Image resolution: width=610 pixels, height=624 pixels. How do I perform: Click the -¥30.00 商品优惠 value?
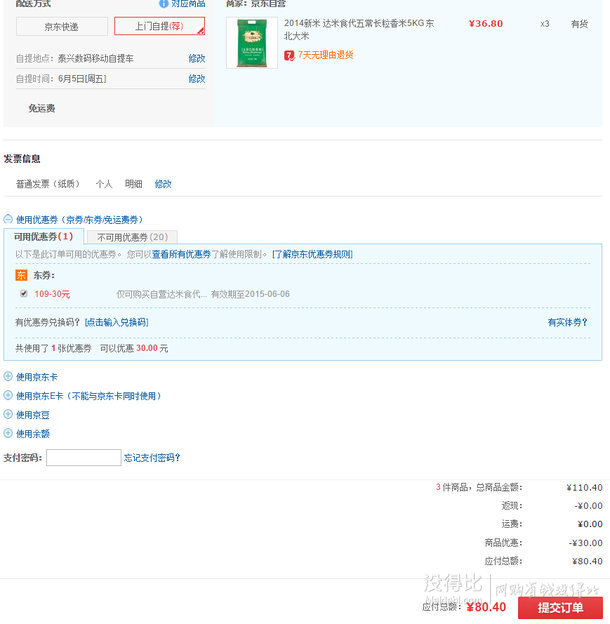[585, 543]
